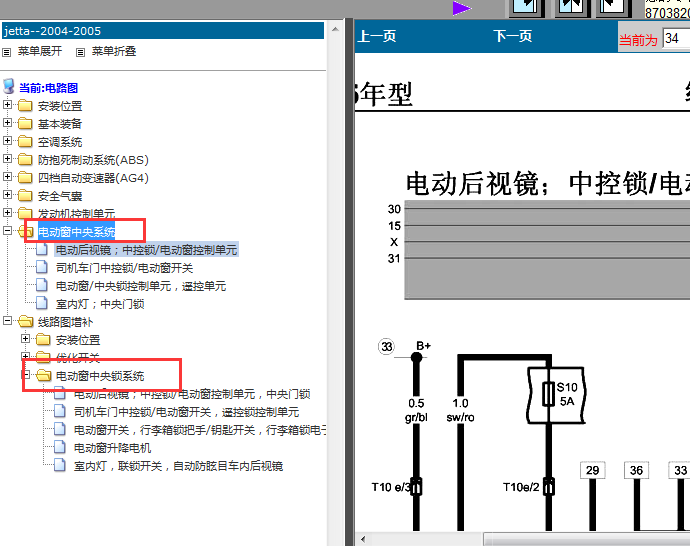Click the page icon of 室内灯，联锁开关，自动防眩目车内后视镜
This screenshot has height=546, width=690.
tap(60, 465)
